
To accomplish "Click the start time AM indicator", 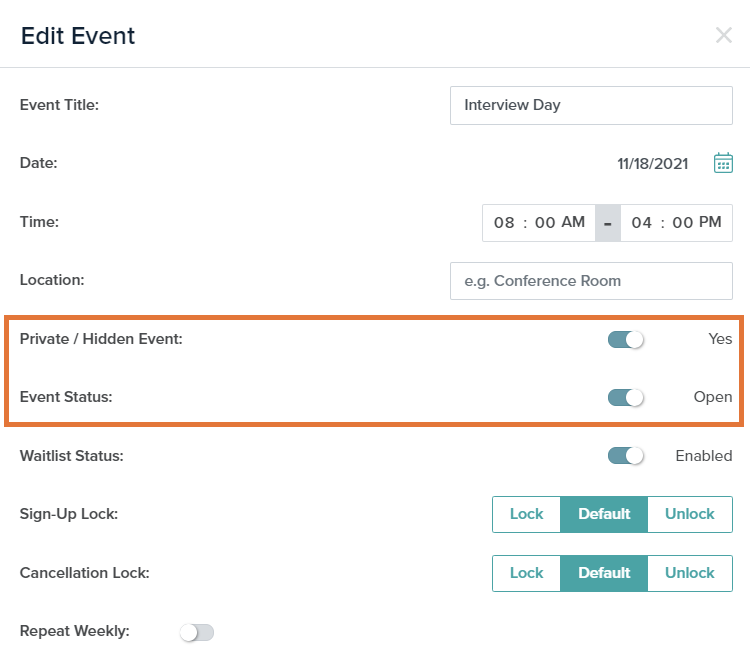I will click(x=573, y=223).
